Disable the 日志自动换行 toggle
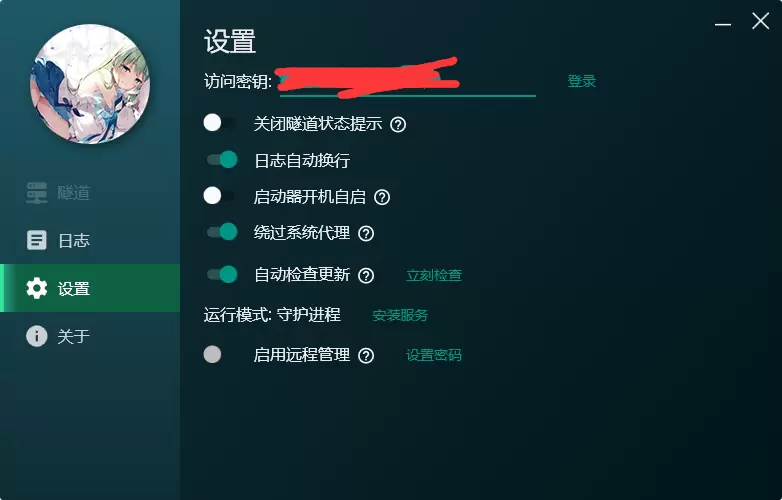This screenshot has height=500, width=782. click(x=221, y=160)
